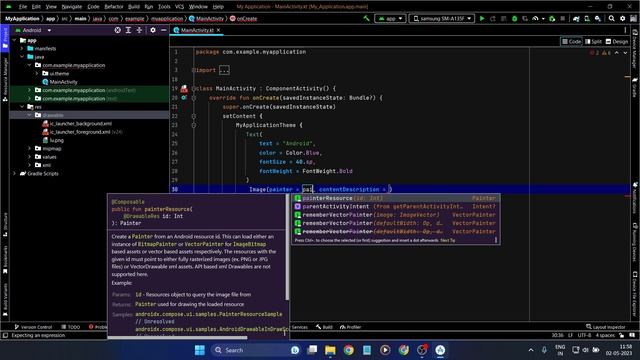Click the override gutter icon on line 20

click(x=184, y=98)
